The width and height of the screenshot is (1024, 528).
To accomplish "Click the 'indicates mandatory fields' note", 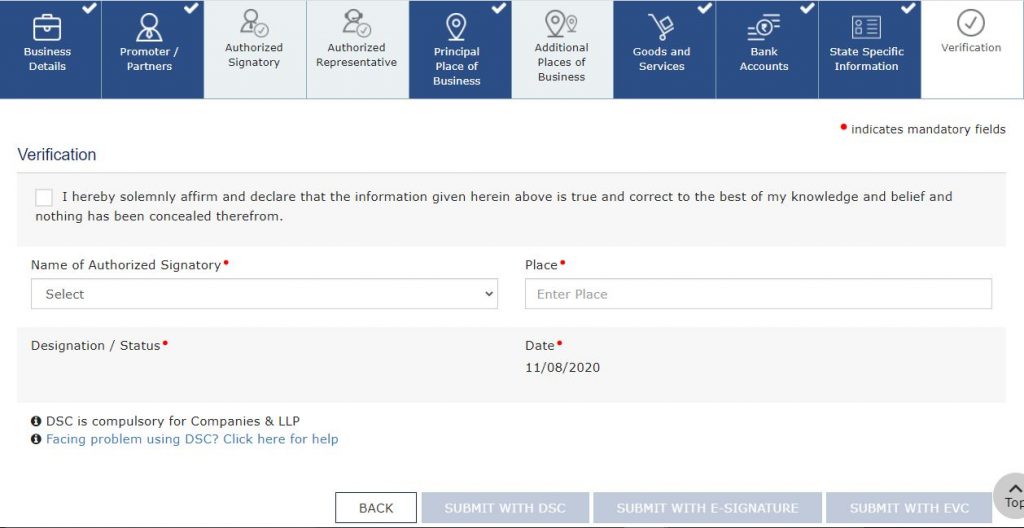I will [x=928, y=129].
